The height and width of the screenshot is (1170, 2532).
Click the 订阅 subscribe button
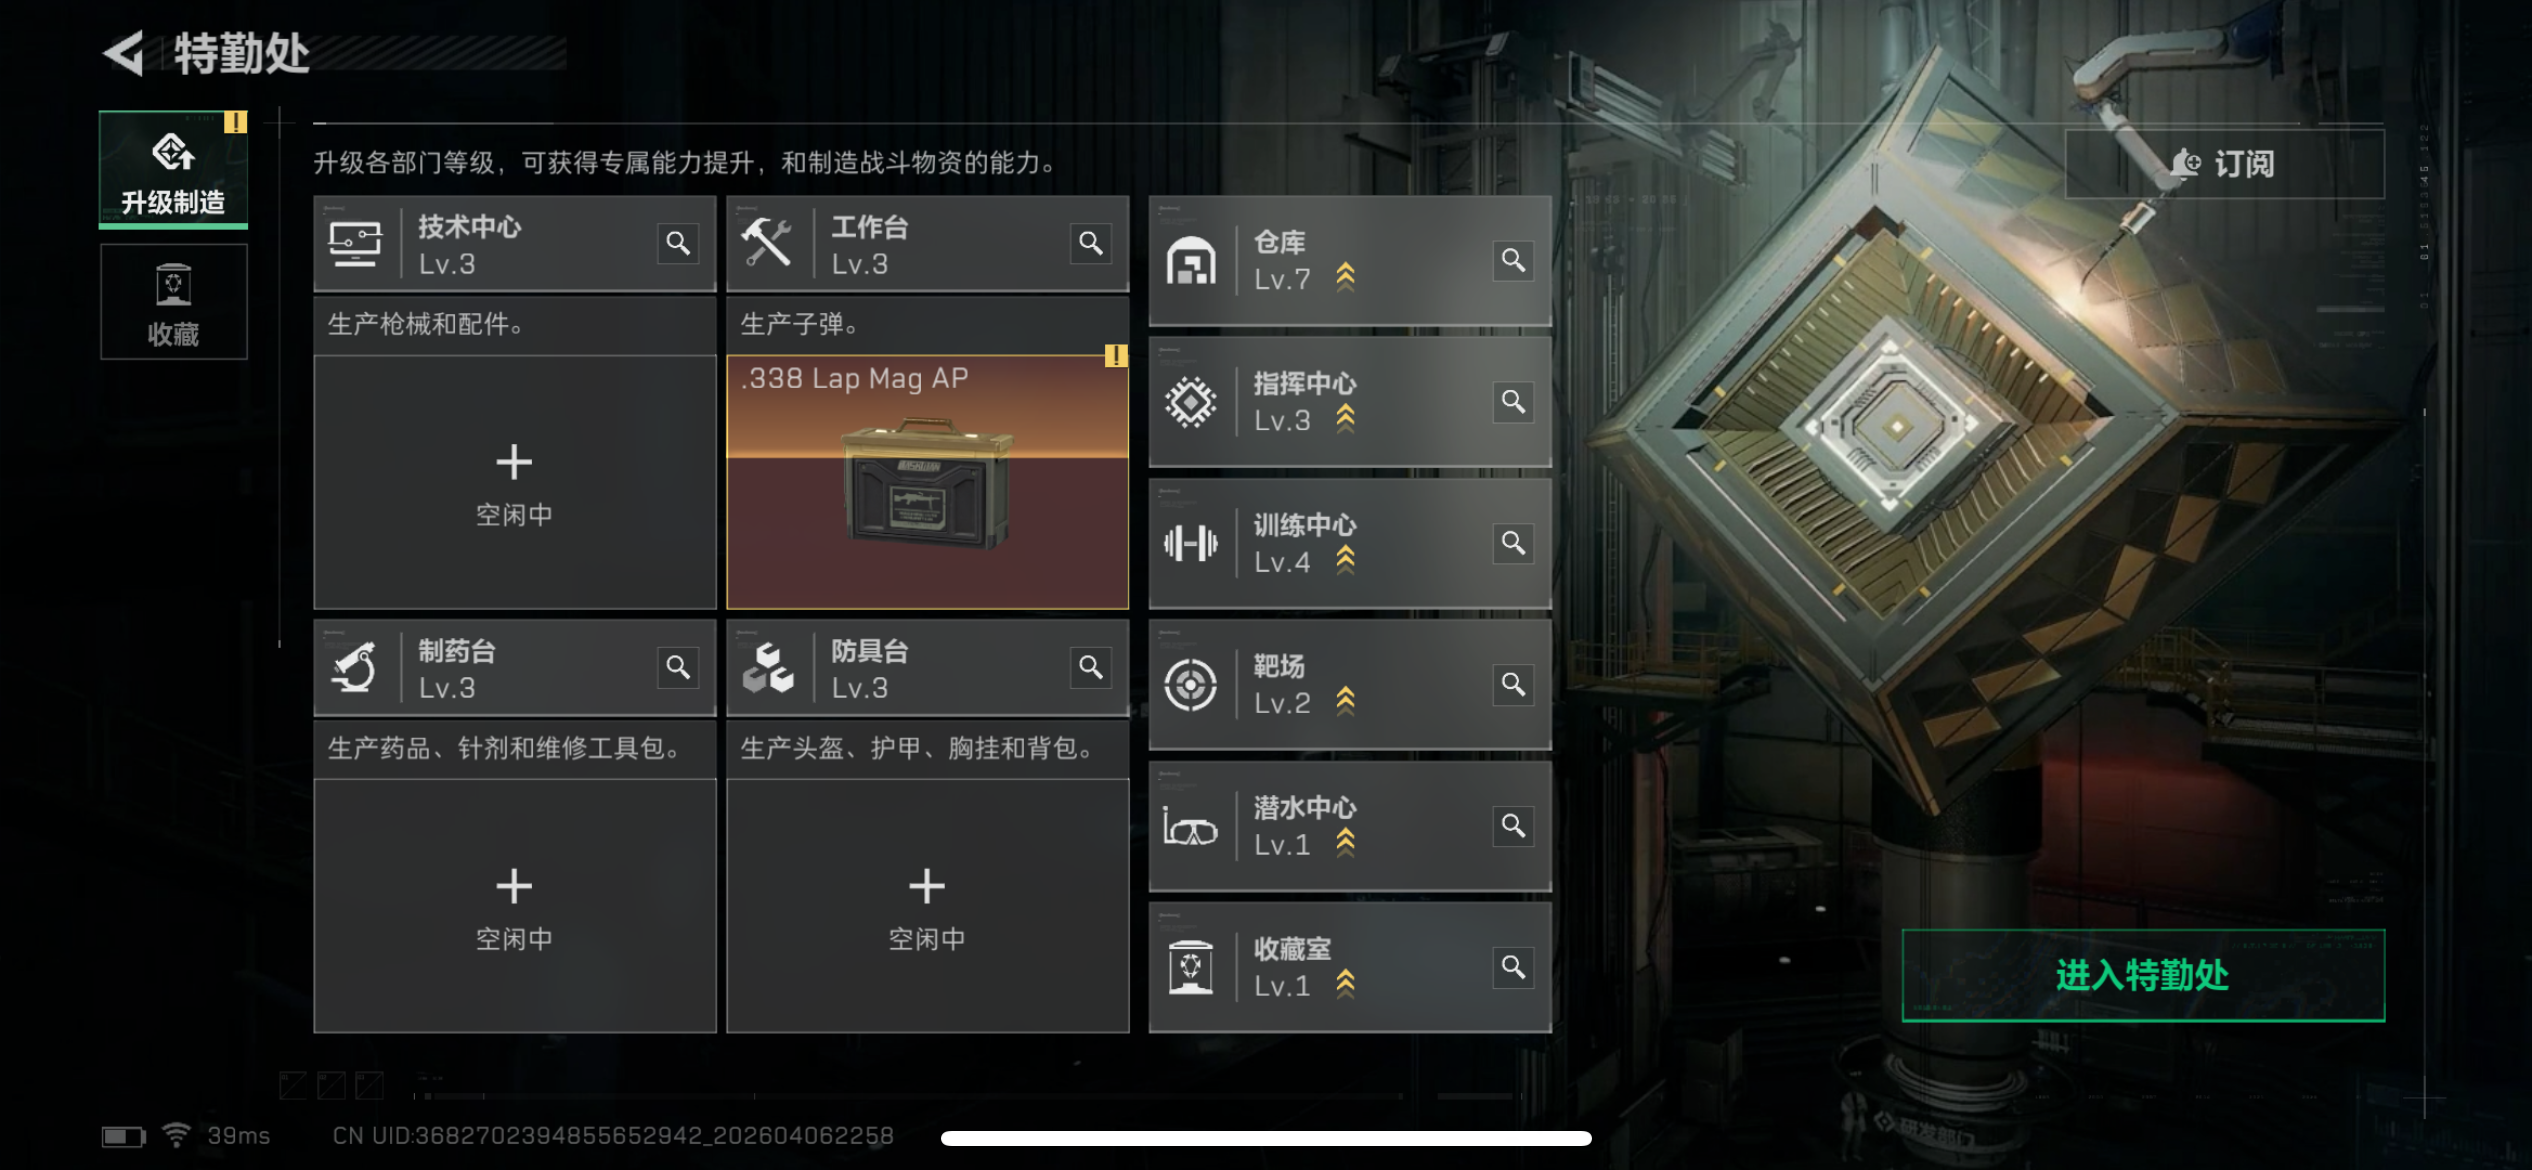[2224, 163]
